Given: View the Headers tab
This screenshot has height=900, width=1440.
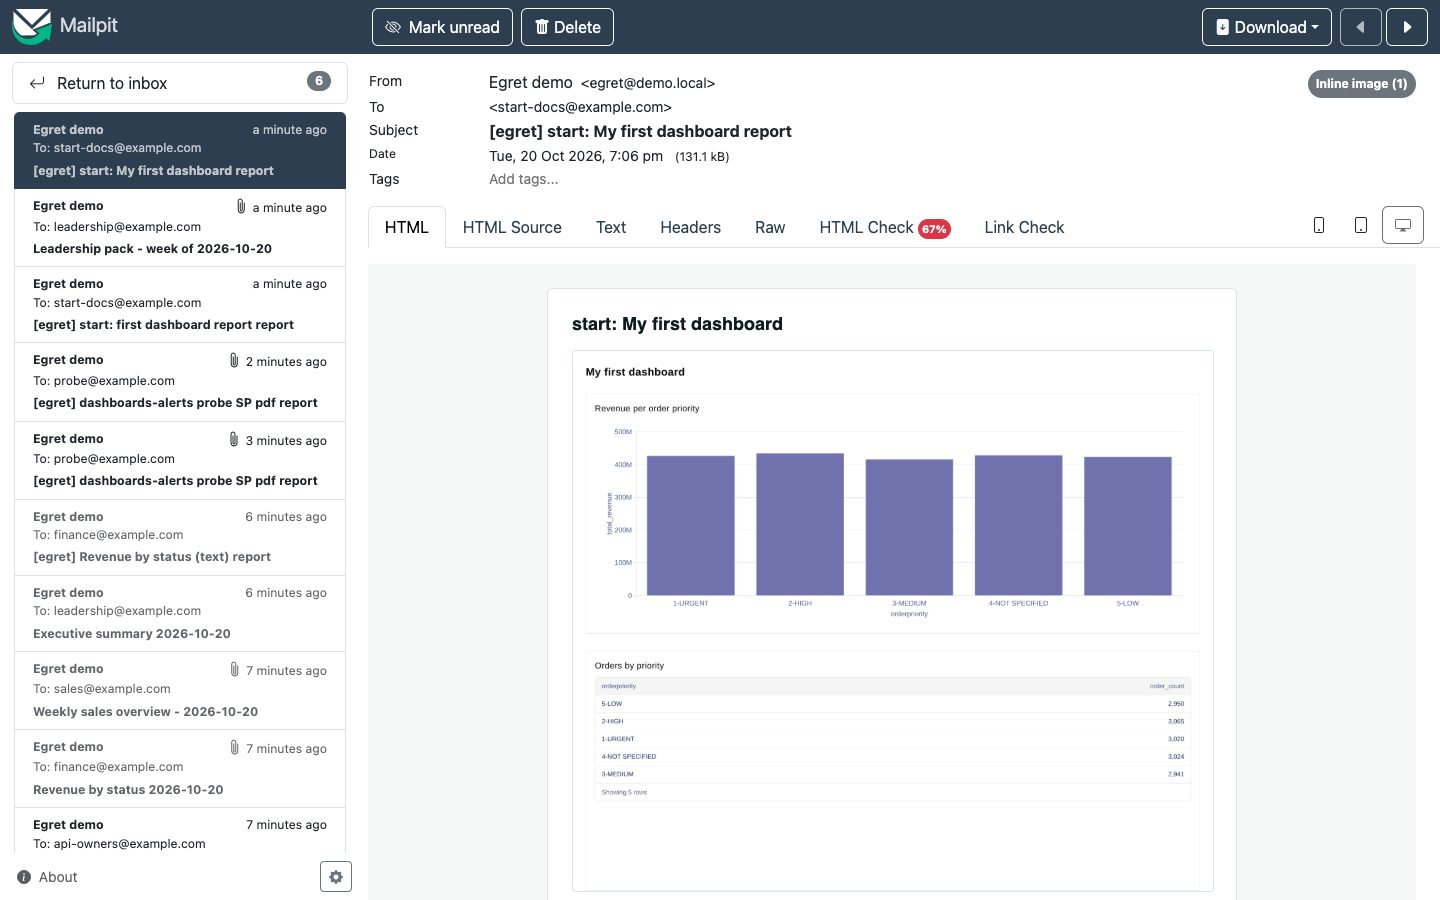Looking at the screenshot, I should [x=690, y=227].
